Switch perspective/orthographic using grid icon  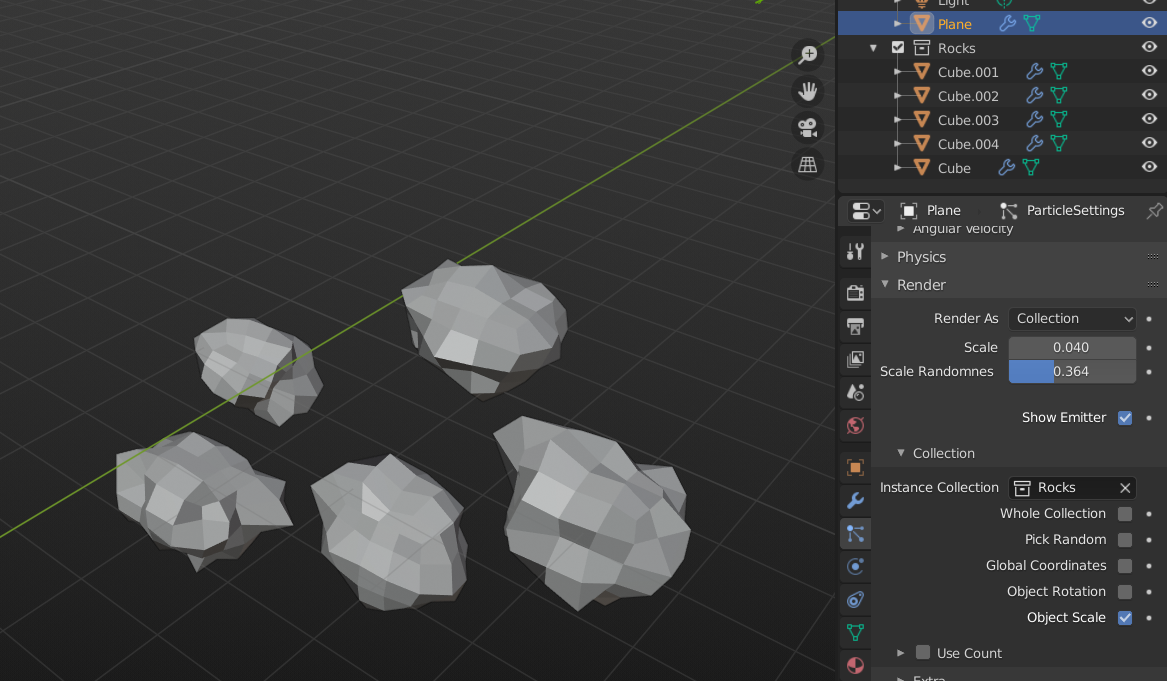(x=808, y=164)
